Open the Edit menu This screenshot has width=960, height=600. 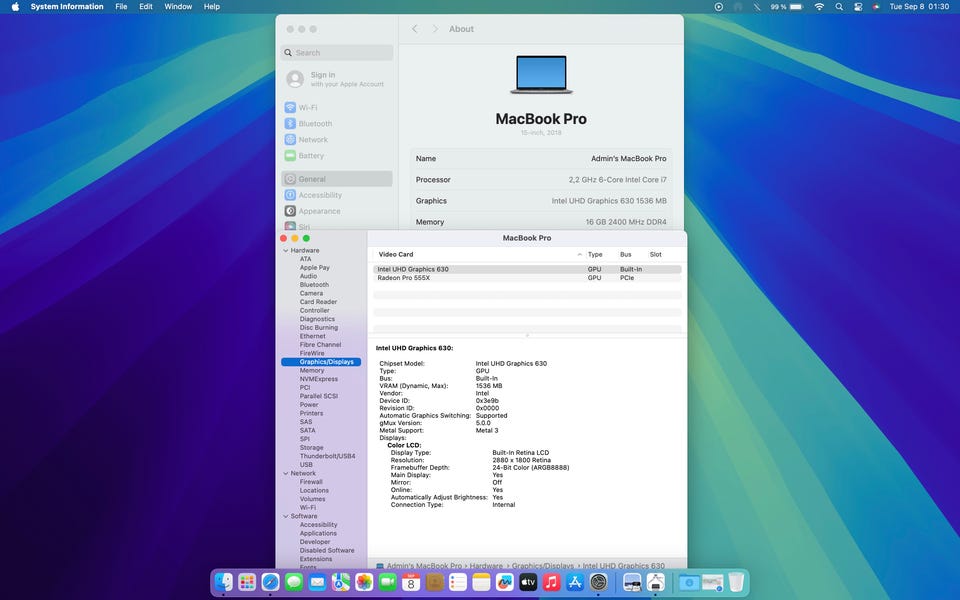tap(146, 7)
